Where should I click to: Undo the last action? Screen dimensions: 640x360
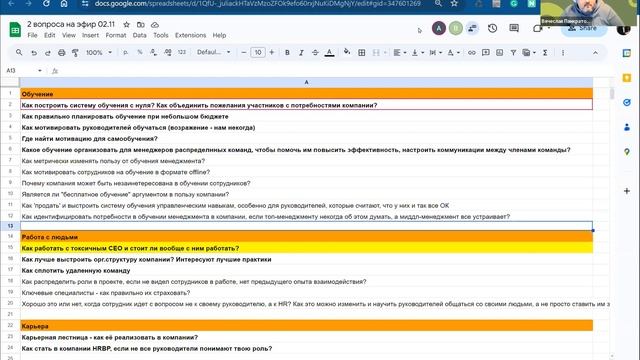pyautogui.click(x=34, y=53)
